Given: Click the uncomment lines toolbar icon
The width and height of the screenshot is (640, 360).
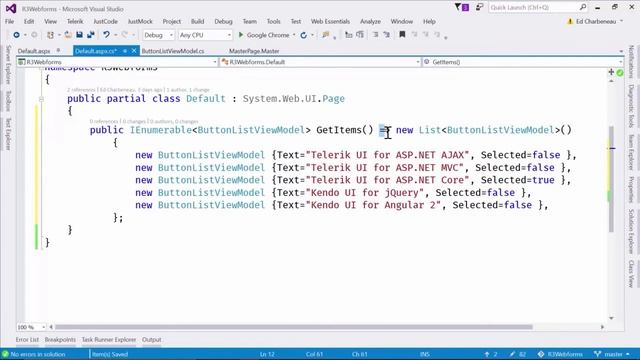Looking at the screenshot, I should coord(387,35).
